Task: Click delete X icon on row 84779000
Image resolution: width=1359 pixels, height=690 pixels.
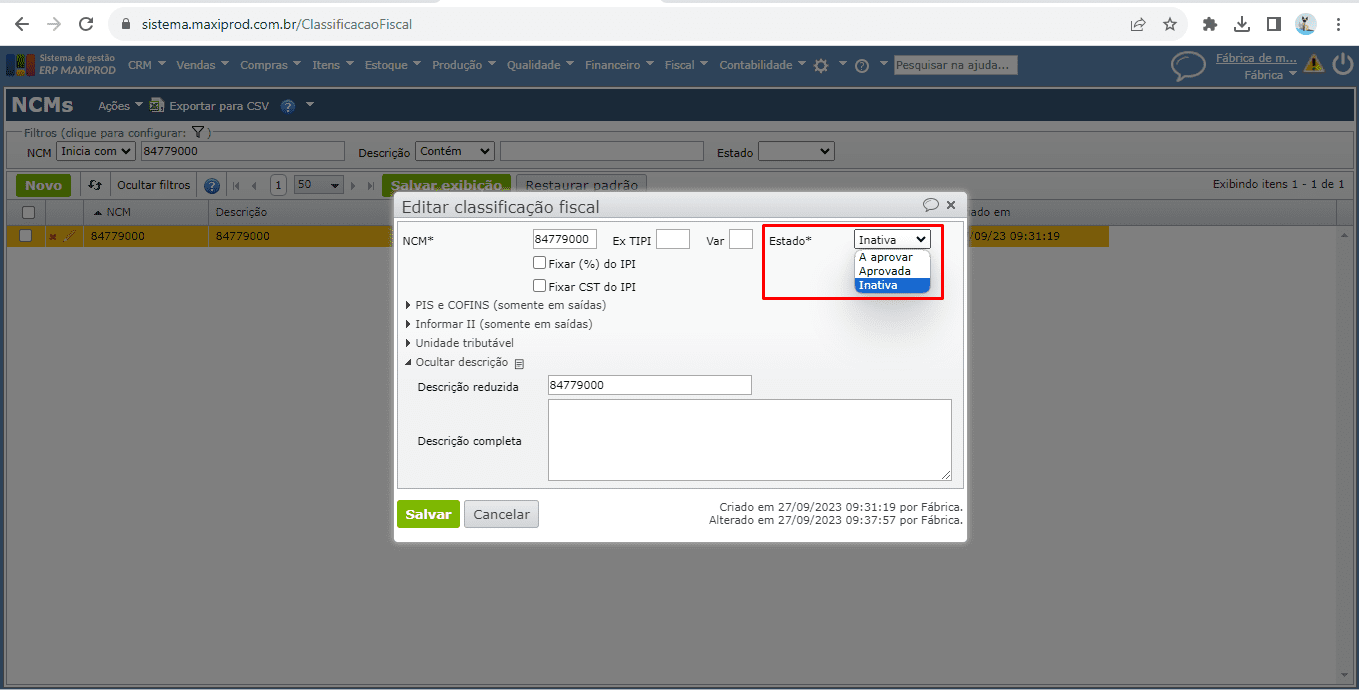Action: point(53,237)
